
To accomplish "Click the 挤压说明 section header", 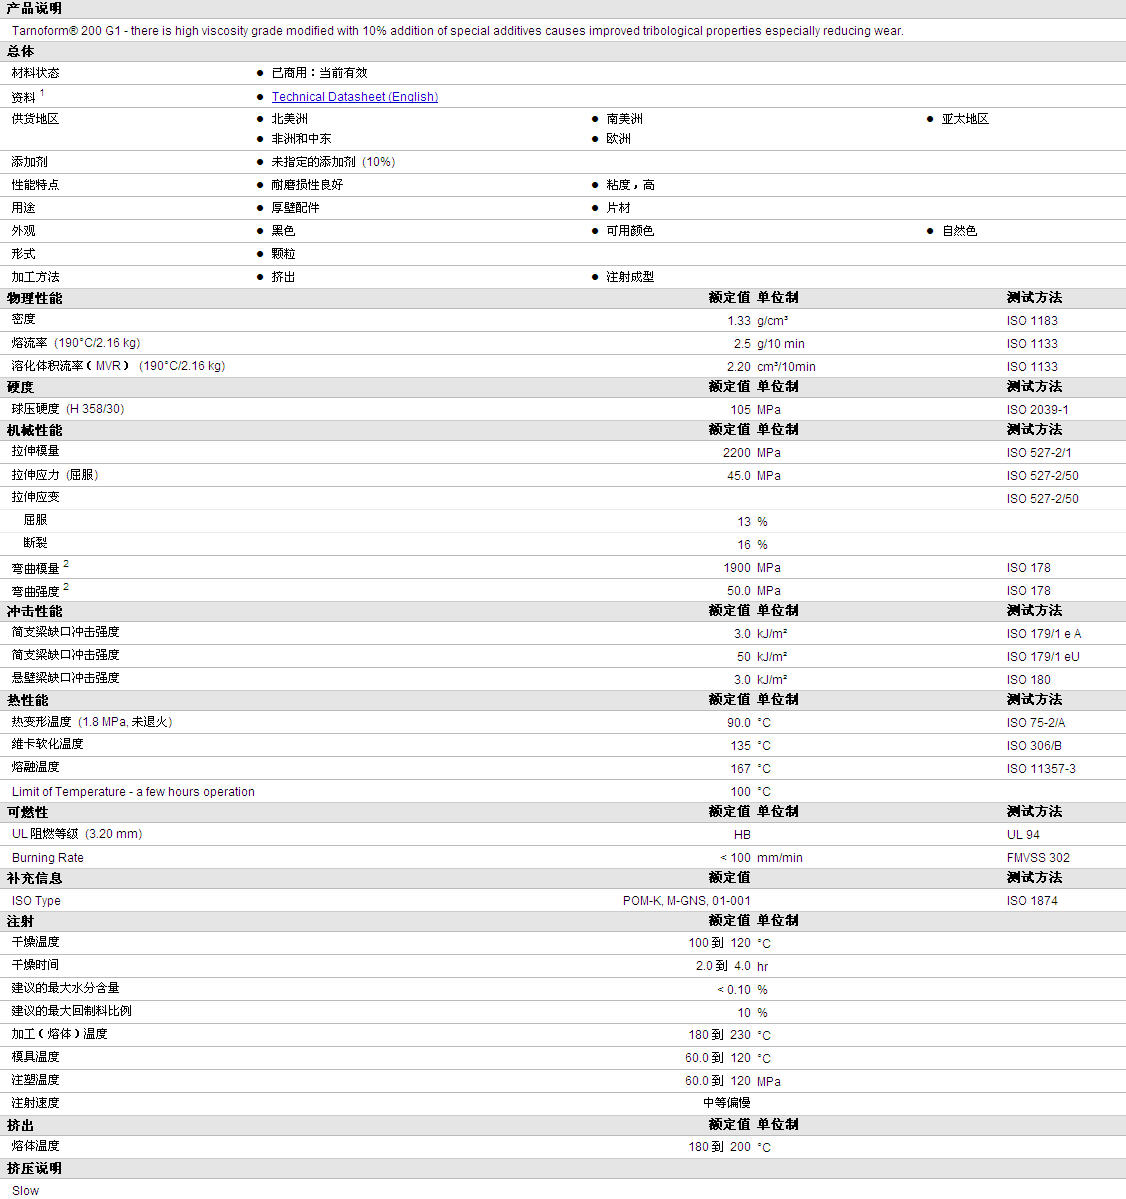I will pos(34,1168).
